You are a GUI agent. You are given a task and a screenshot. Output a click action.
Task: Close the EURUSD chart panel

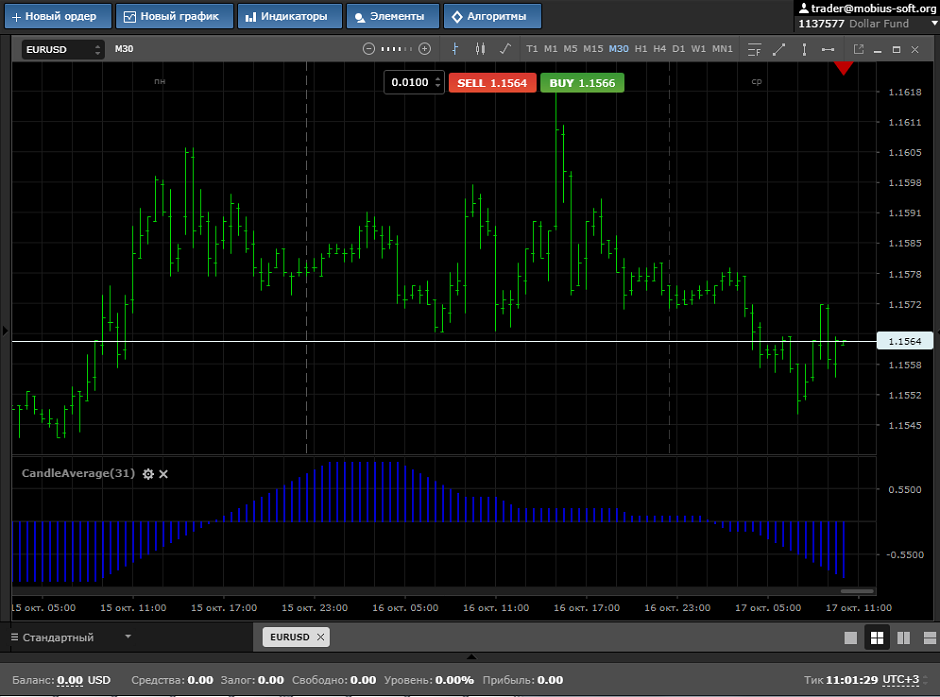915,50
